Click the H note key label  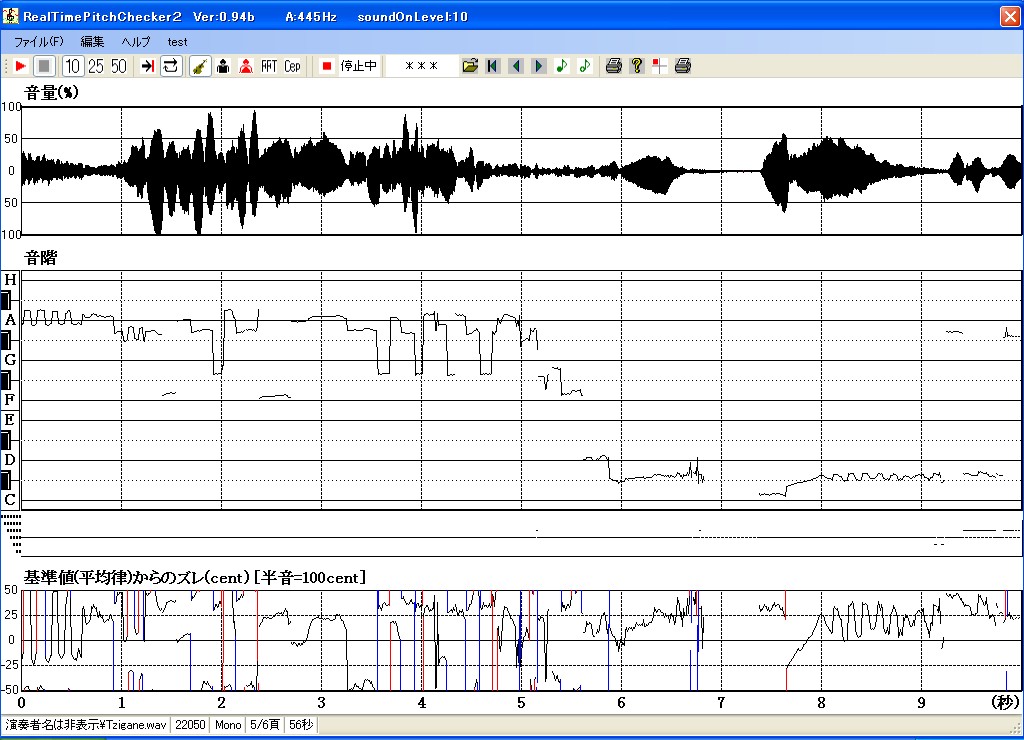[10, 280]
